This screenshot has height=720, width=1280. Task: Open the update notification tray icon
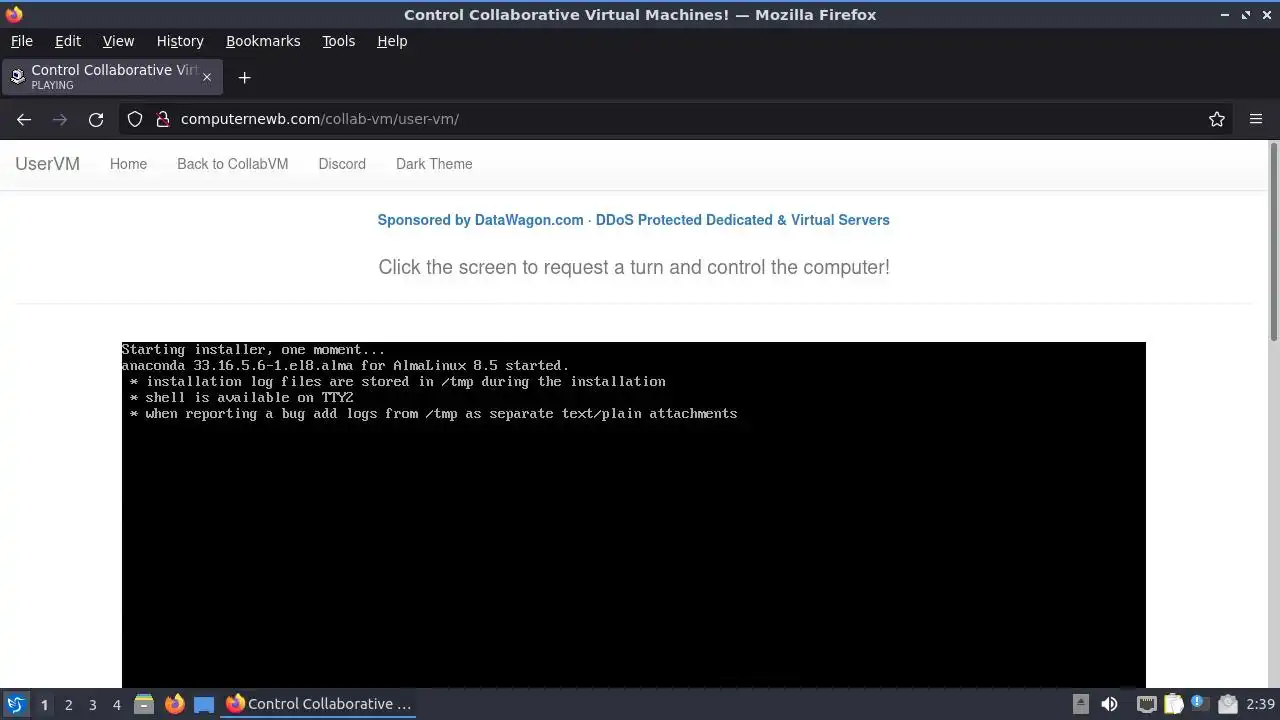coord(1200,704)
